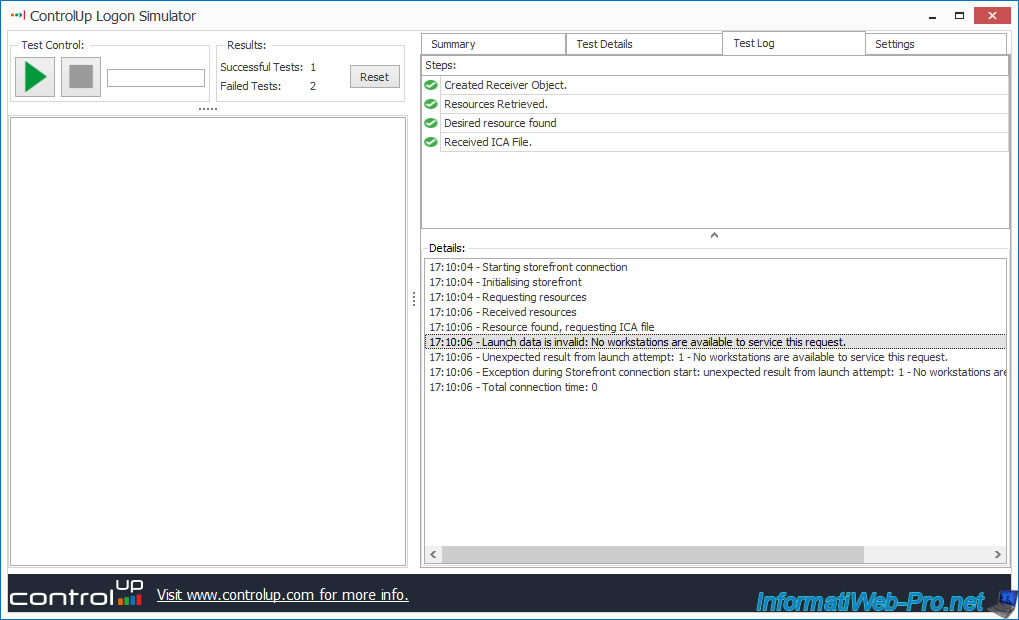Screen dimensions: 1019x620
Task: Collapse the Steps panel using the up chevron
Action: tap(714, 235)
